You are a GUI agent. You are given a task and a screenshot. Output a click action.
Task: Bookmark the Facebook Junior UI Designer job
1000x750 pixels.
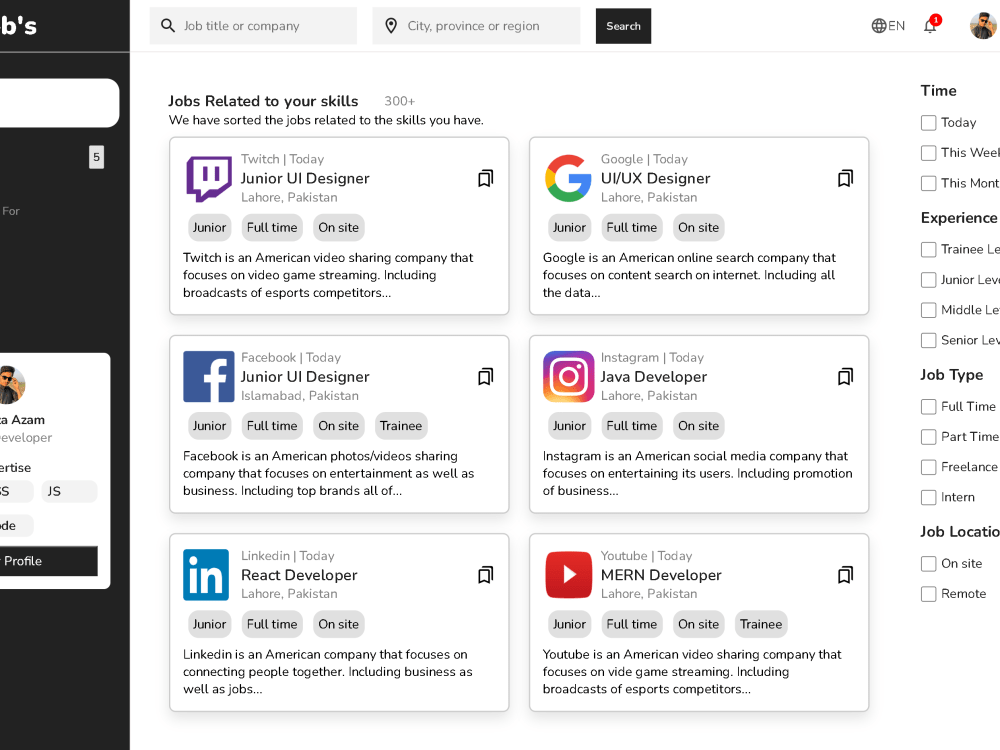[485, 377]
